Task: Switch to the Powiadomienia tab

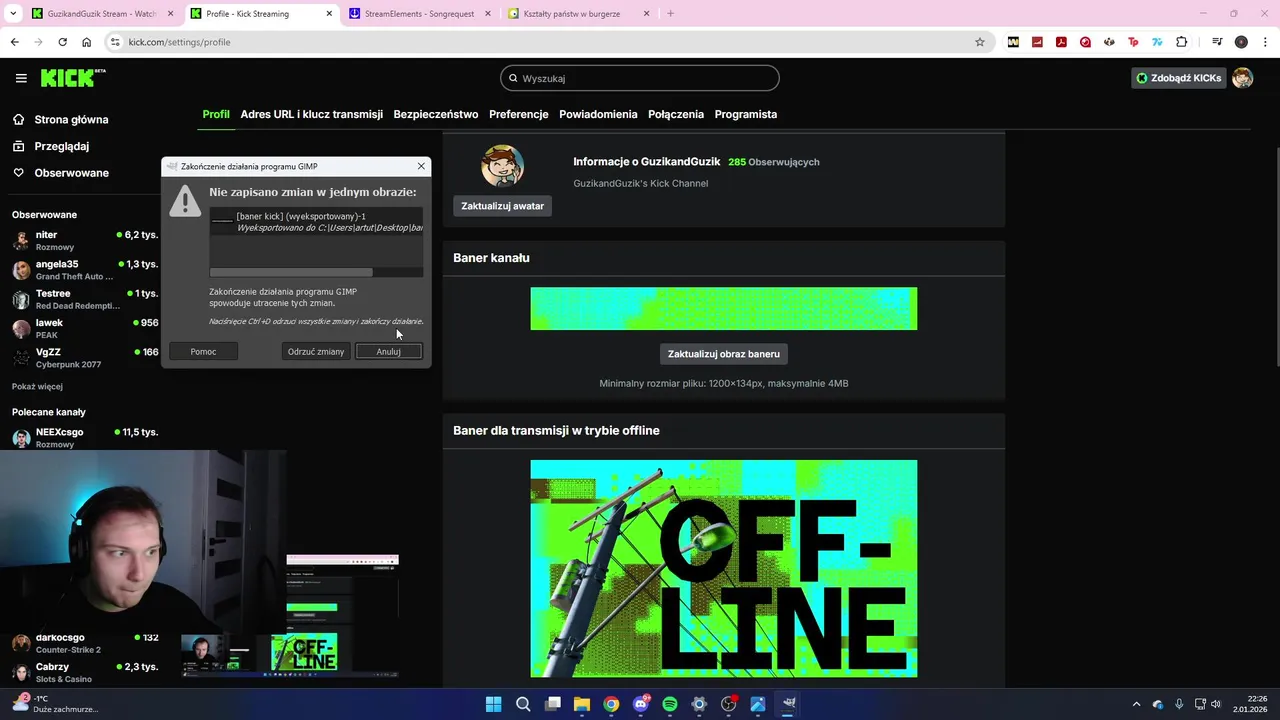Action: pyautogui.click(x=598, y=114)
